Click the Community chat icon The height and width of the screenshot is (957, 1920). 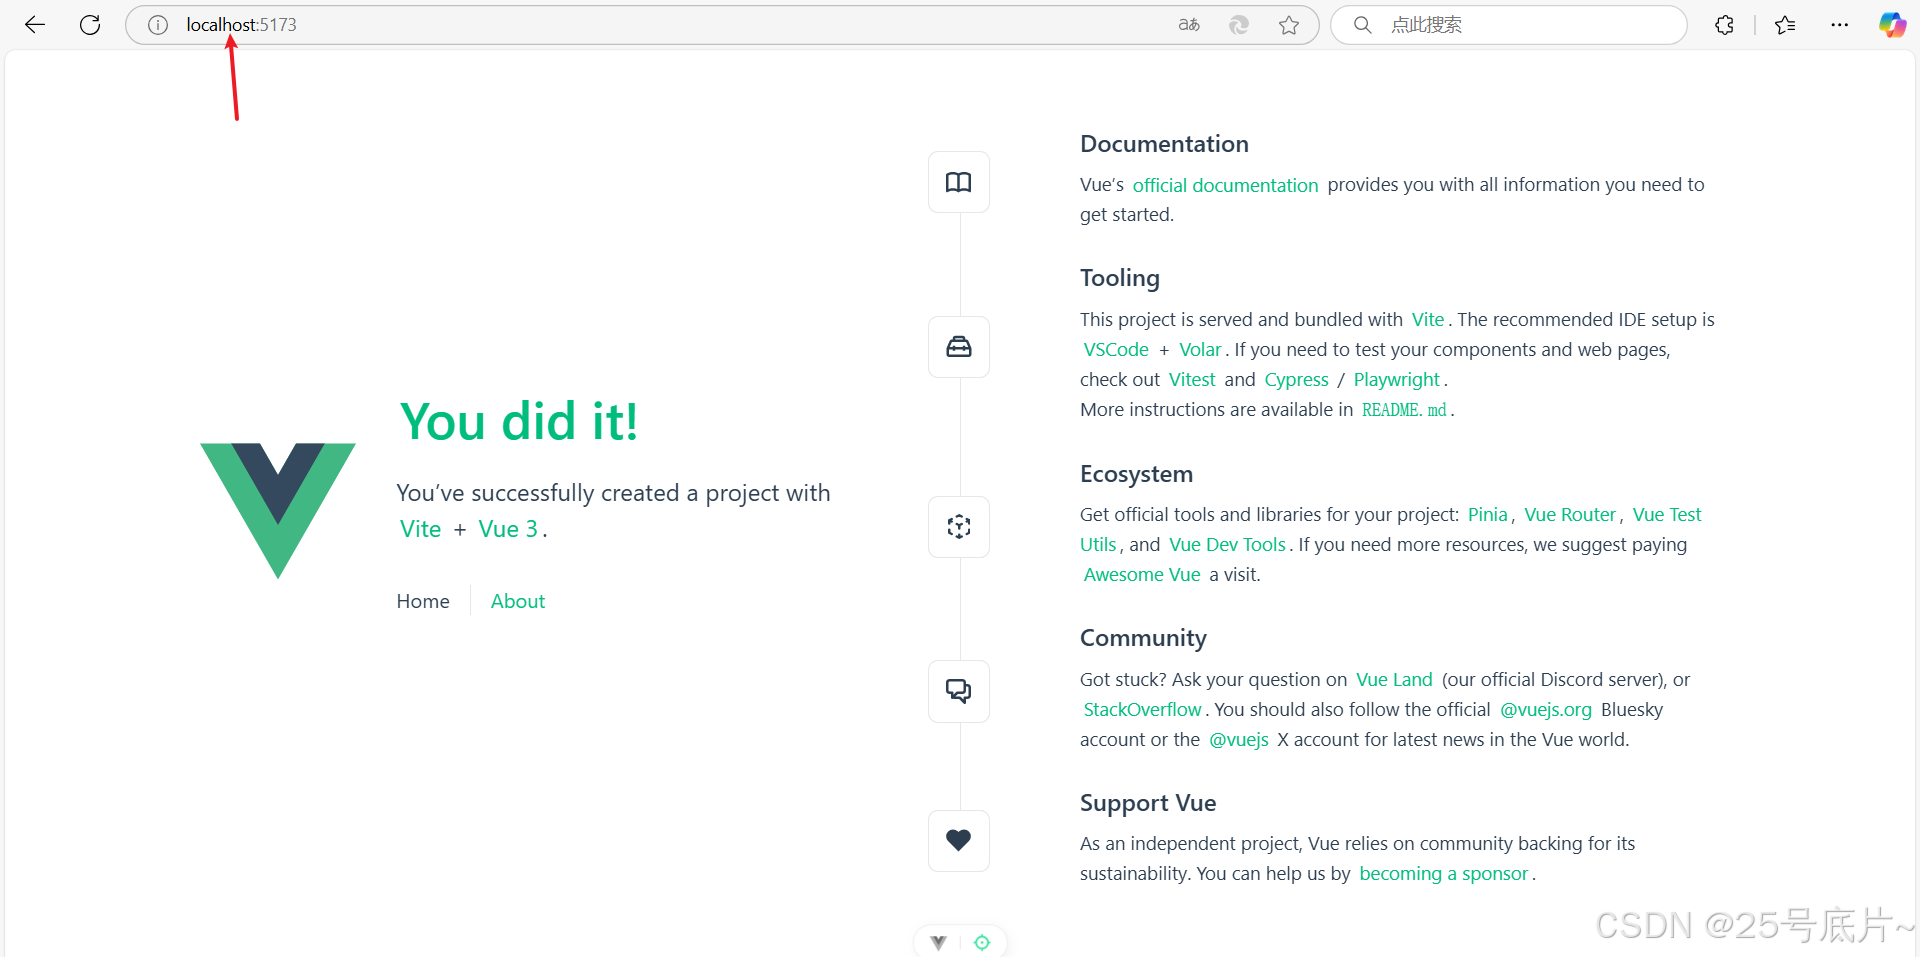coord(959,691)
